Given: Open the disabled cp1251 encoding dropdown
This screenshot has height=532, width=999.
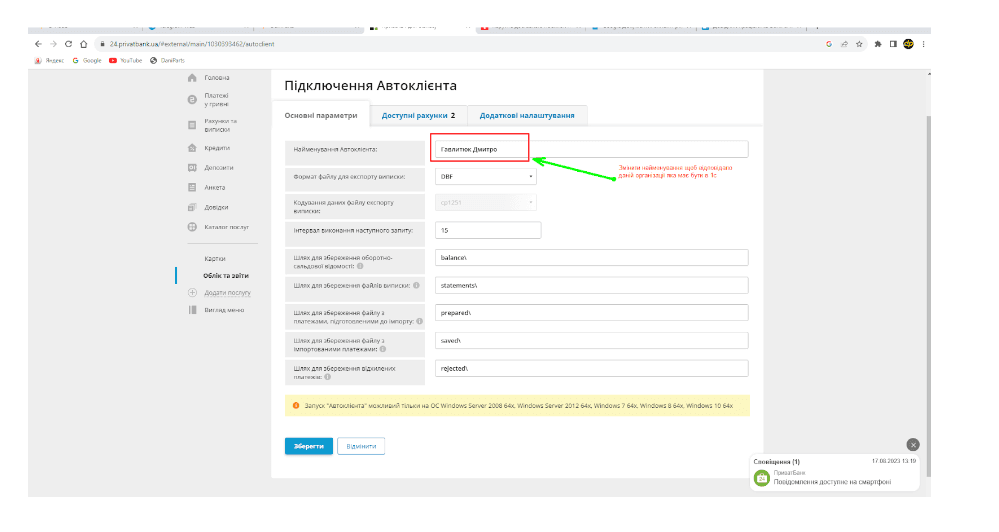Looking at the screenshot, I should click(486, 203).
